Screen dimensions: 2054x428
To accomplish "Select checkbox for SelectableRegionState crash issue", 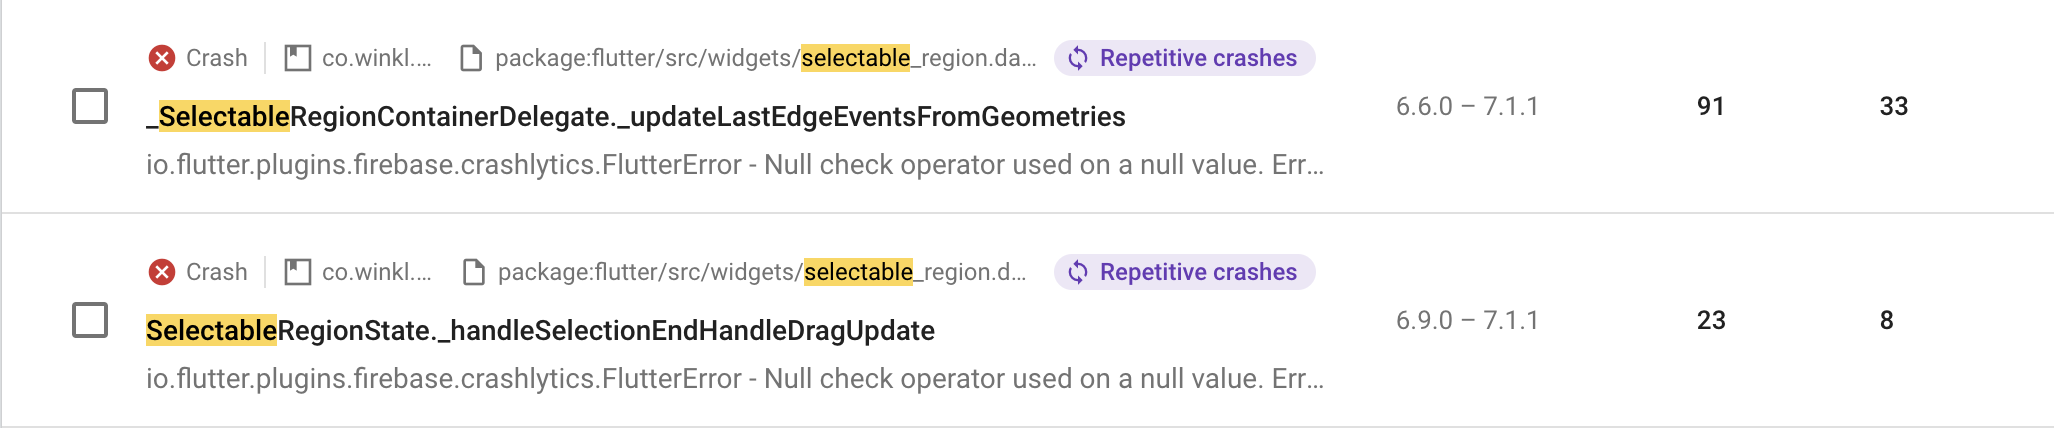I will pos(90,320).
